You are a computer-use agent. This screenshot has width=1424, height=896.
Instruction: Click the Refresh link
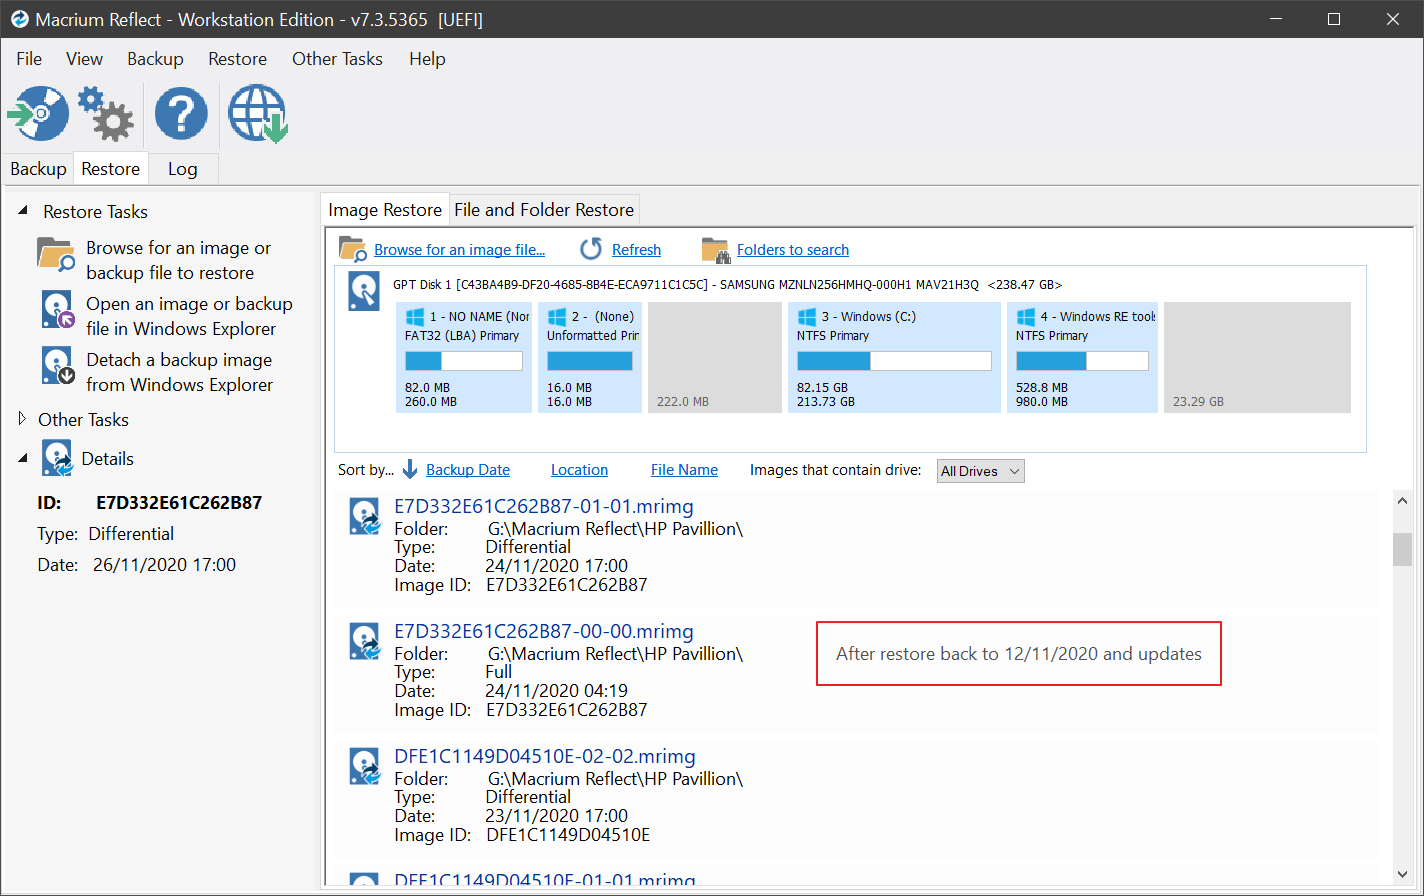pos(636,250)
